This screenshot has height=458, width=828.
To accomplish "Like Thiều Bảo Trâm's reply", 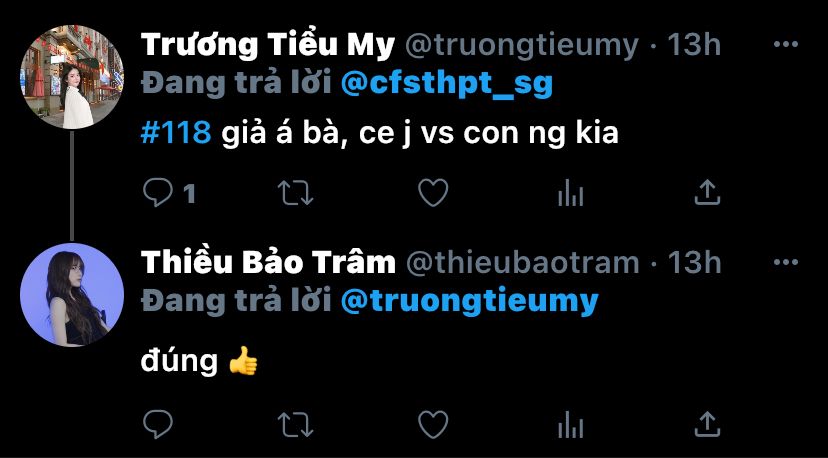I will click(433, 425).
